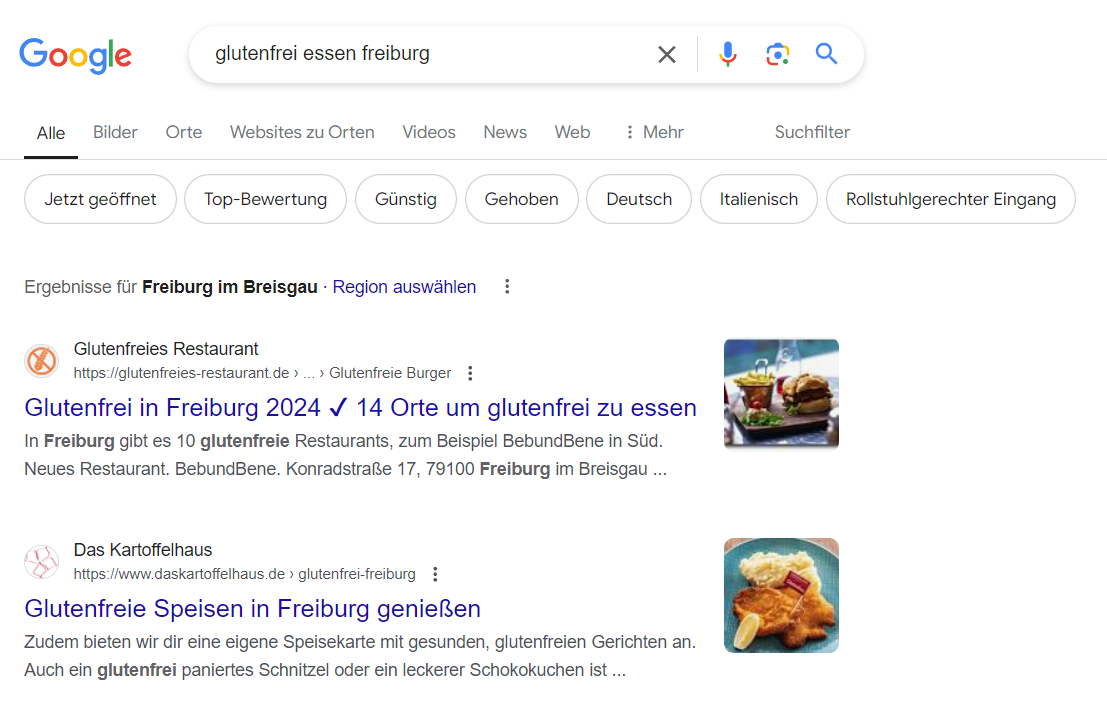Open three-dot menu for Glutenfreies Restaurant result
Screen dimensions: 1107x722
471,373
